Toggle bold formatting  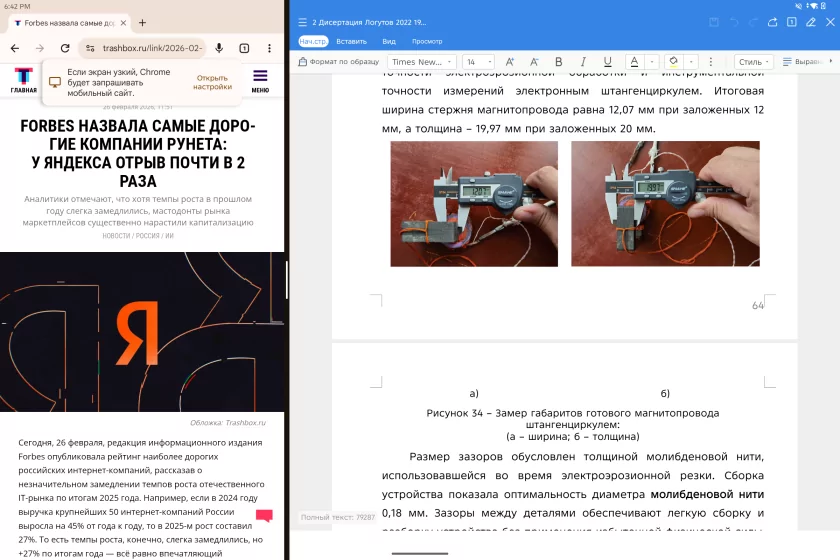pos(558,62)
